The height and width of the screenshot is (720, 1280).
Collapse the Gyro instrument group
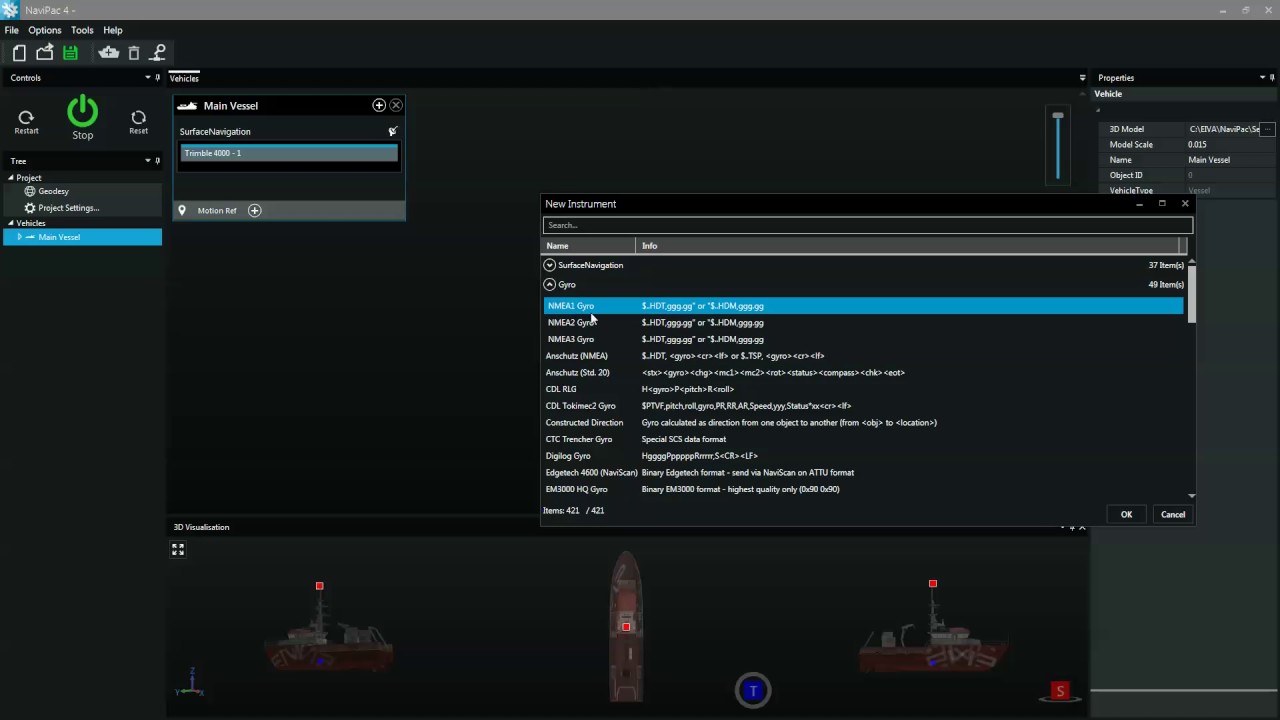549,284
